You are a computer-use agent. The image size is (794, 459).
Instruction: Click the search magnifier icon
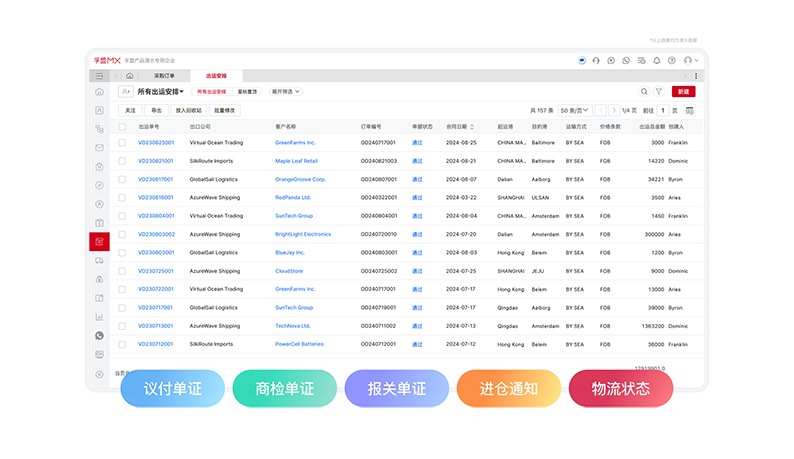[x=644, y=91]
